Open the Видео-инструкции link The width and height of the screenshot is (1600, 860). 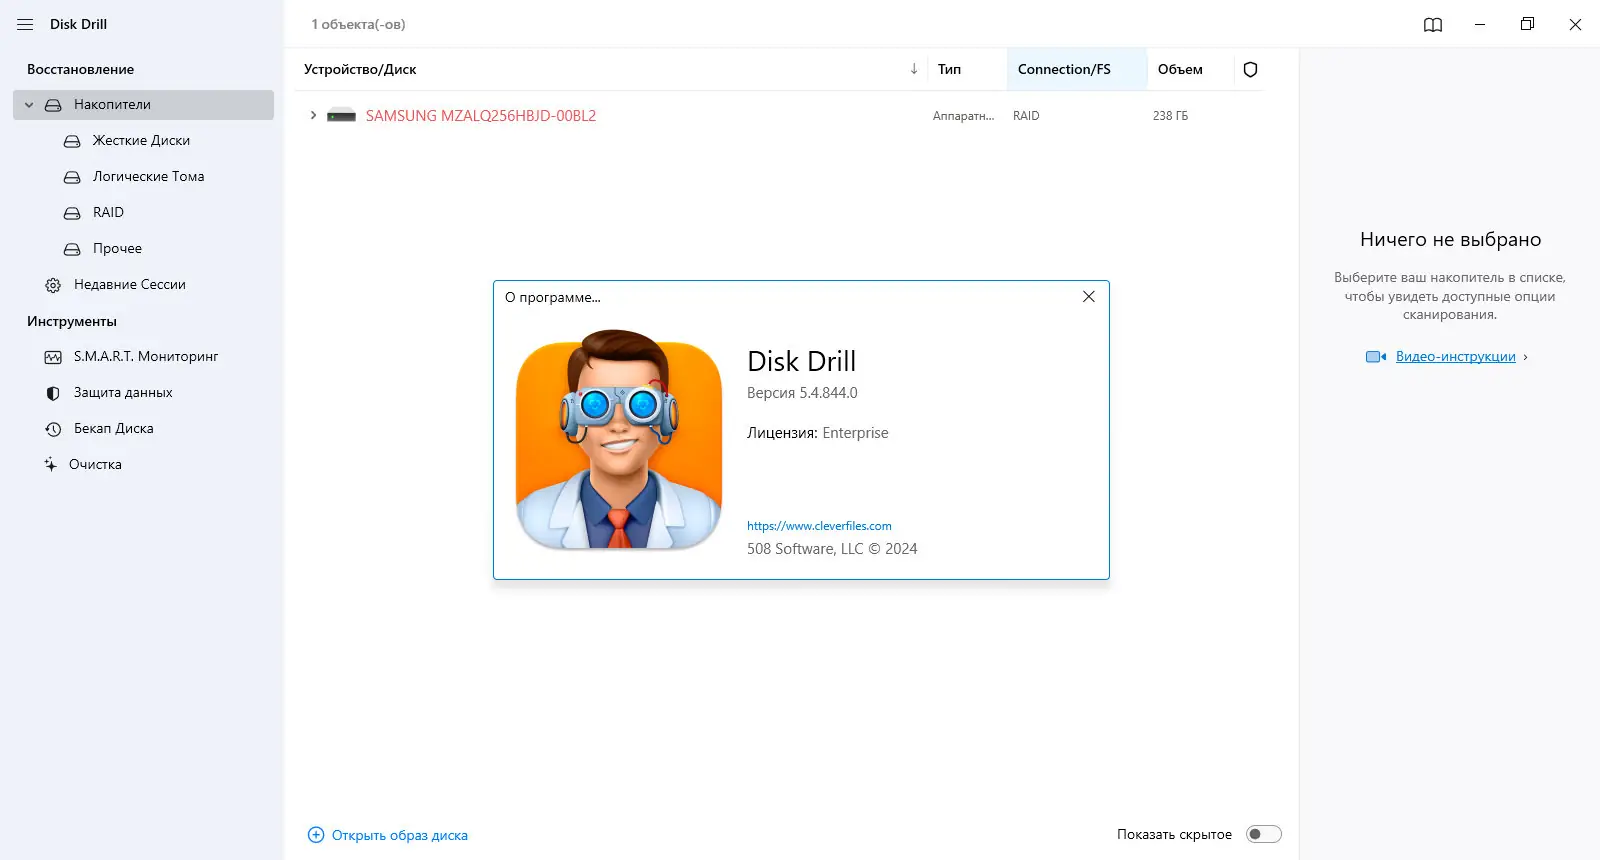pyautogui.click(x=1455, y=357)
